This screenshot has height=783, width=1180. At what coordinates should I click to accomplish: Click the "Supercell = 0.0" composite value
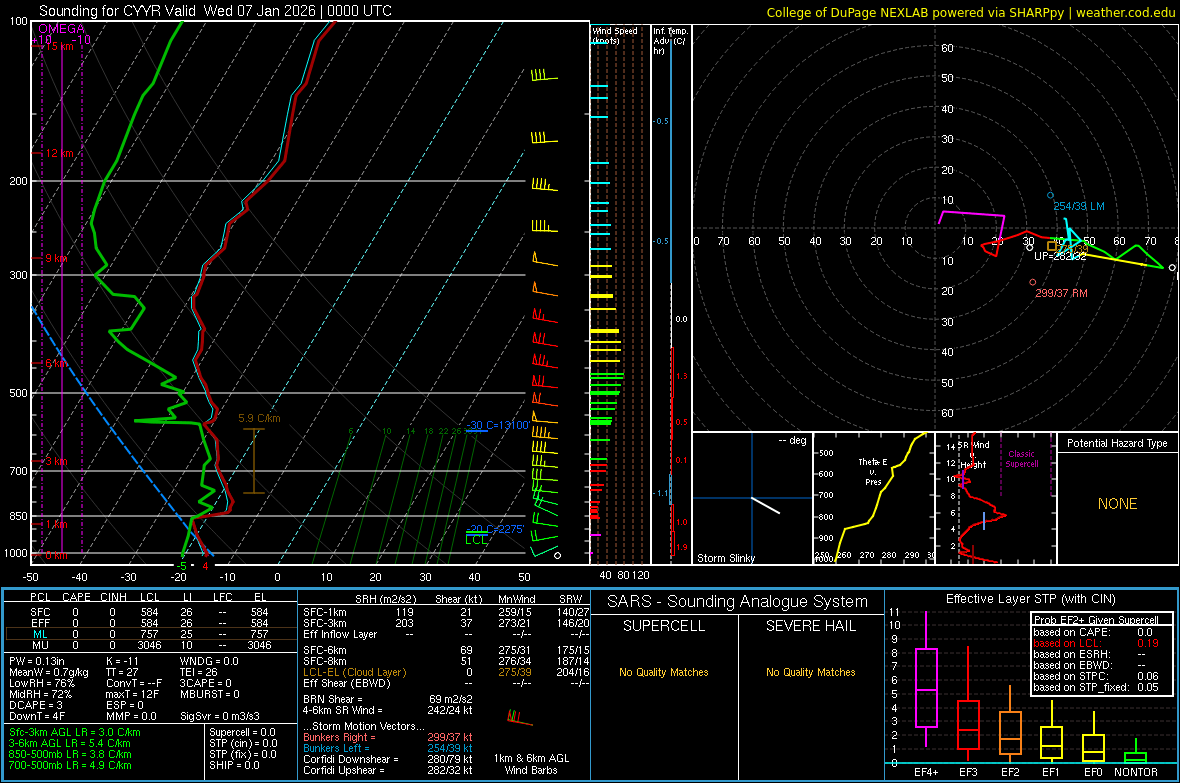[x=242, y=732]
